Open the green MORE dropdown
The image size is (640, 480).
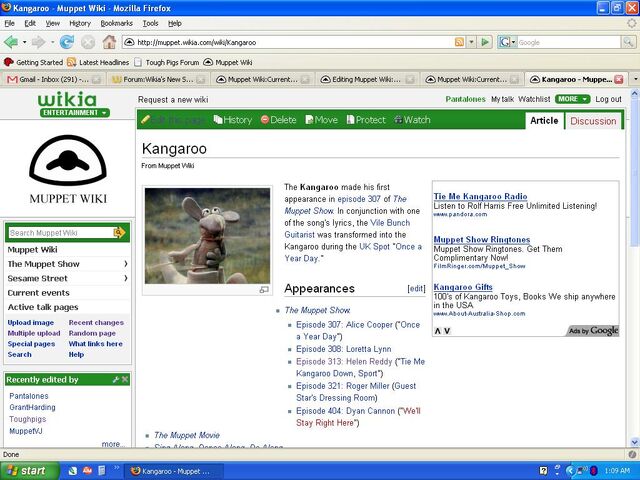573,99
